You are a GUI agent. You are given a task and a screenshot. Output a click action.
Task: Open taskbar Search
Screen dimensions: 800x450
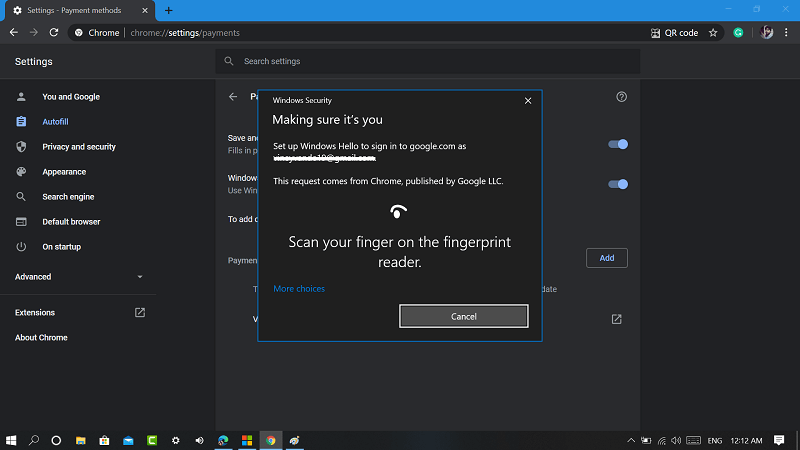34,440
